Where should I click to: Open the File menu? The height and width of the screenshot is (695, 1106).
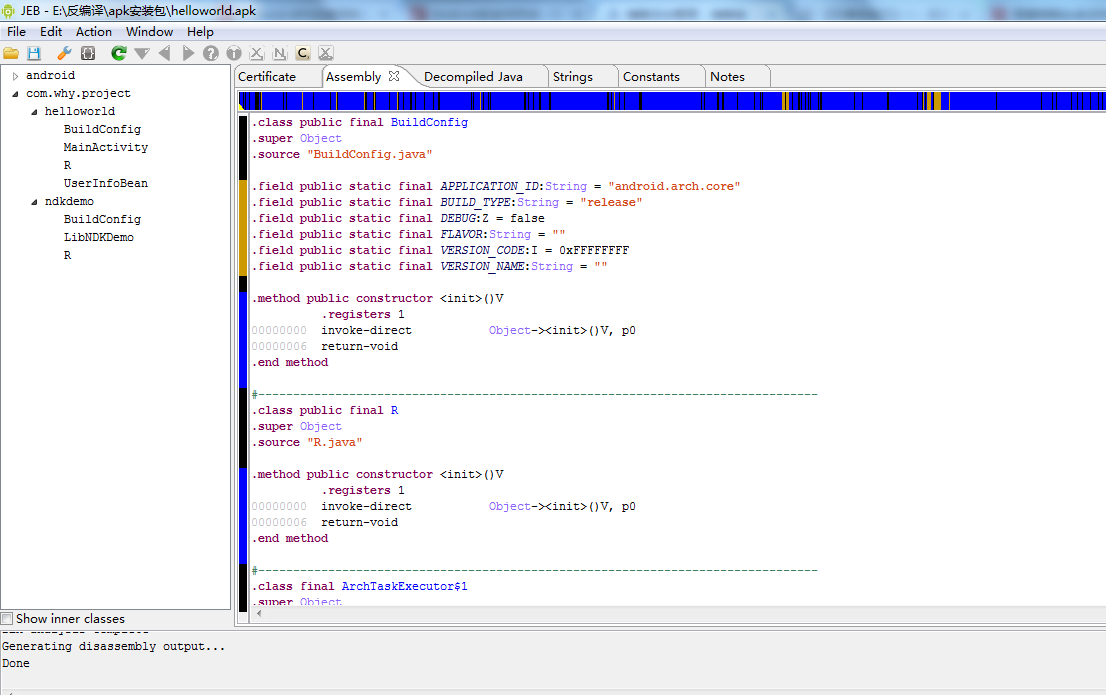coord(16,32)
